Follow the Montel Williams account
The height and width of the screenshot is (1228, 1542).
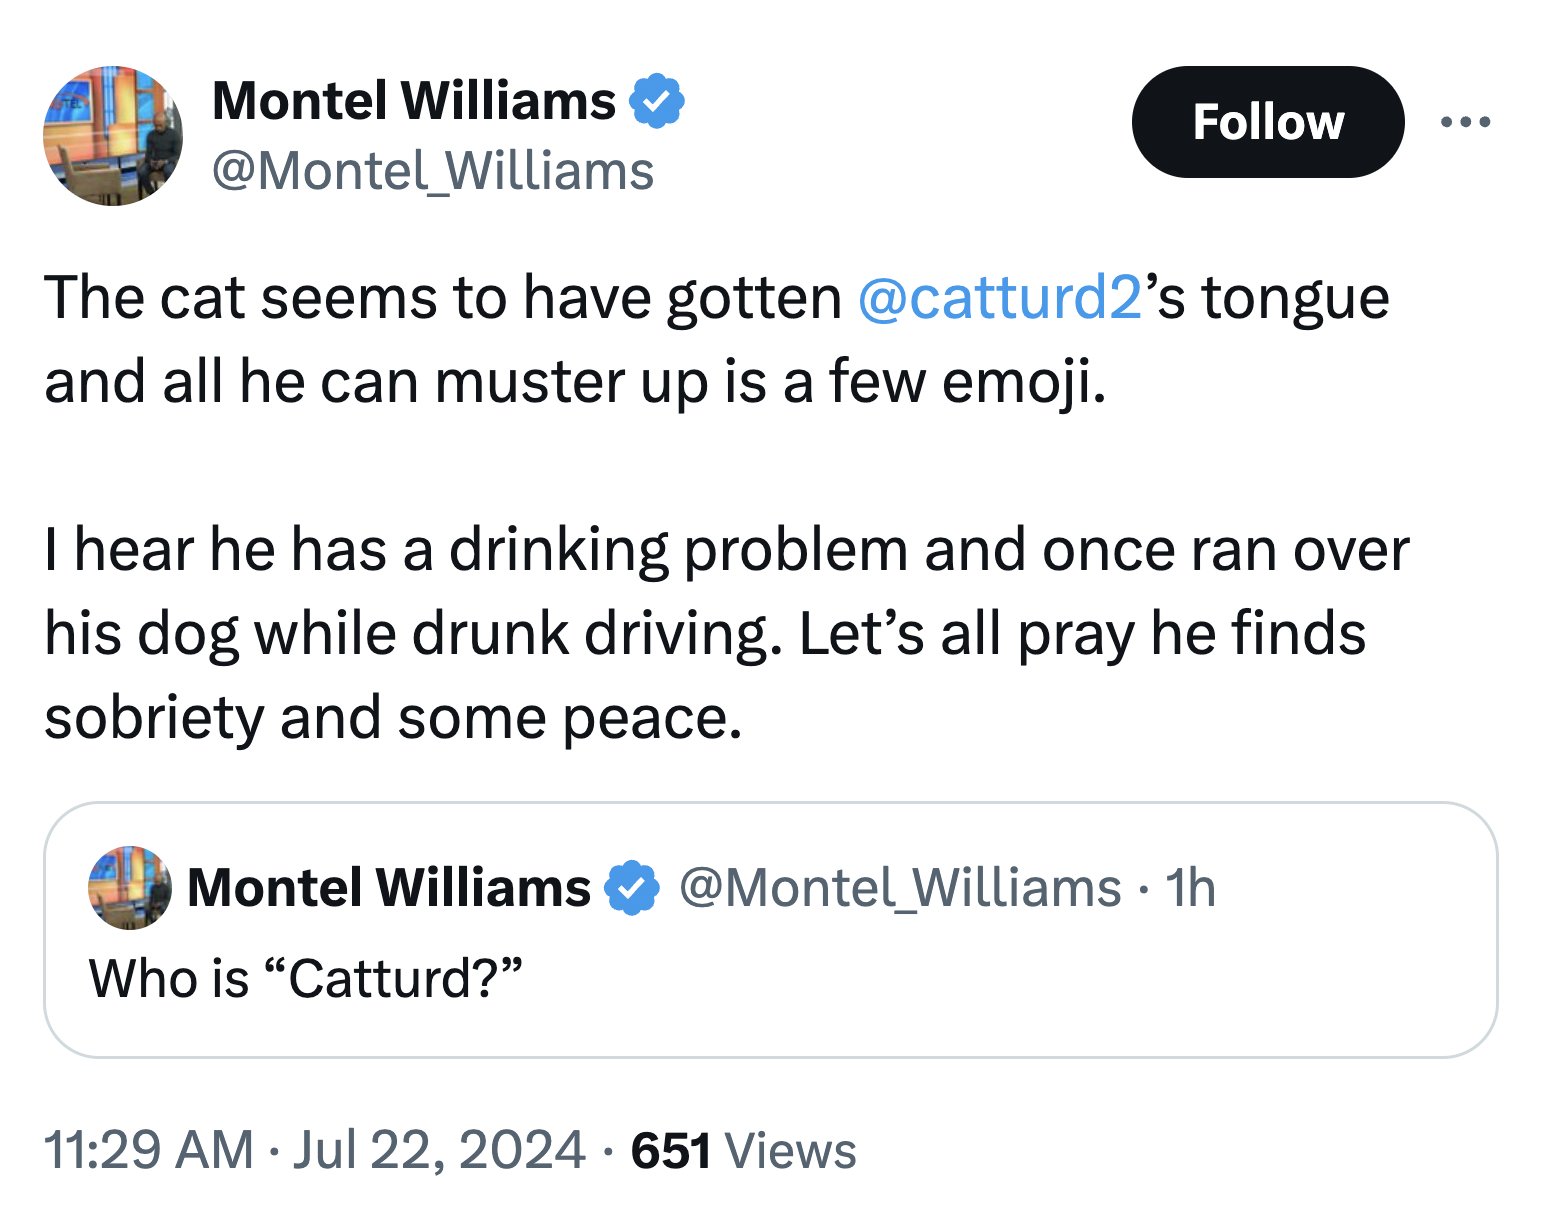pos(1267,122)
